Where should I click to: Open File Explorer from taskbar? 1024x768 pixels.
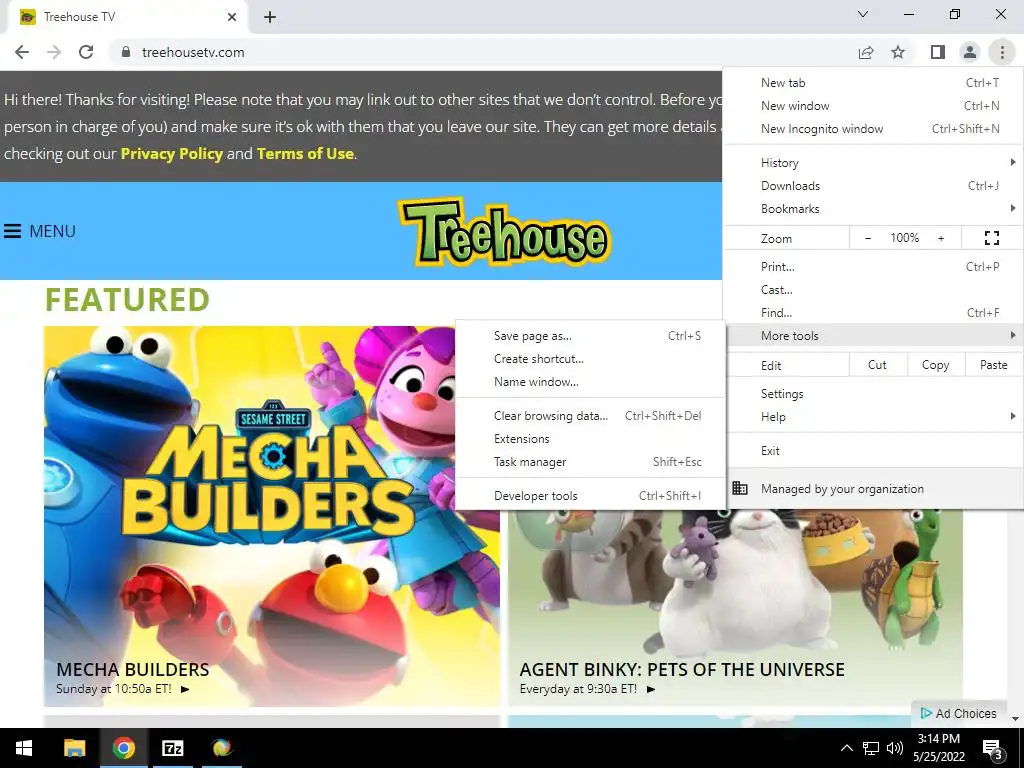pos(74,748)
